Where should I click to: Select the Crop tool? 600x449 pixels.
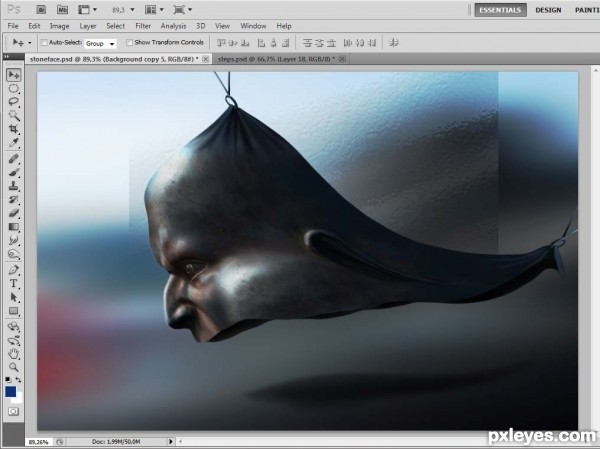coord(14,129)
